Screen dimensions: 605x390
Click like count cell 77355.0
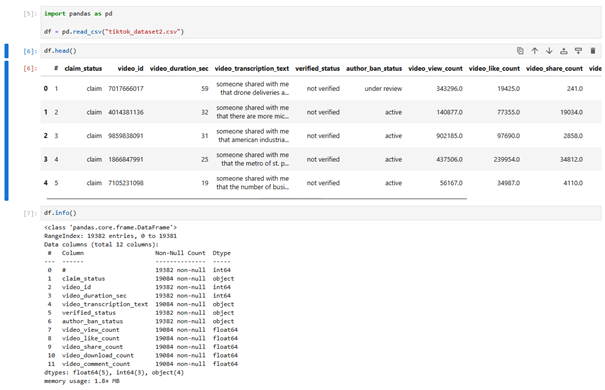pyautogui.click(x=509, y=112)
